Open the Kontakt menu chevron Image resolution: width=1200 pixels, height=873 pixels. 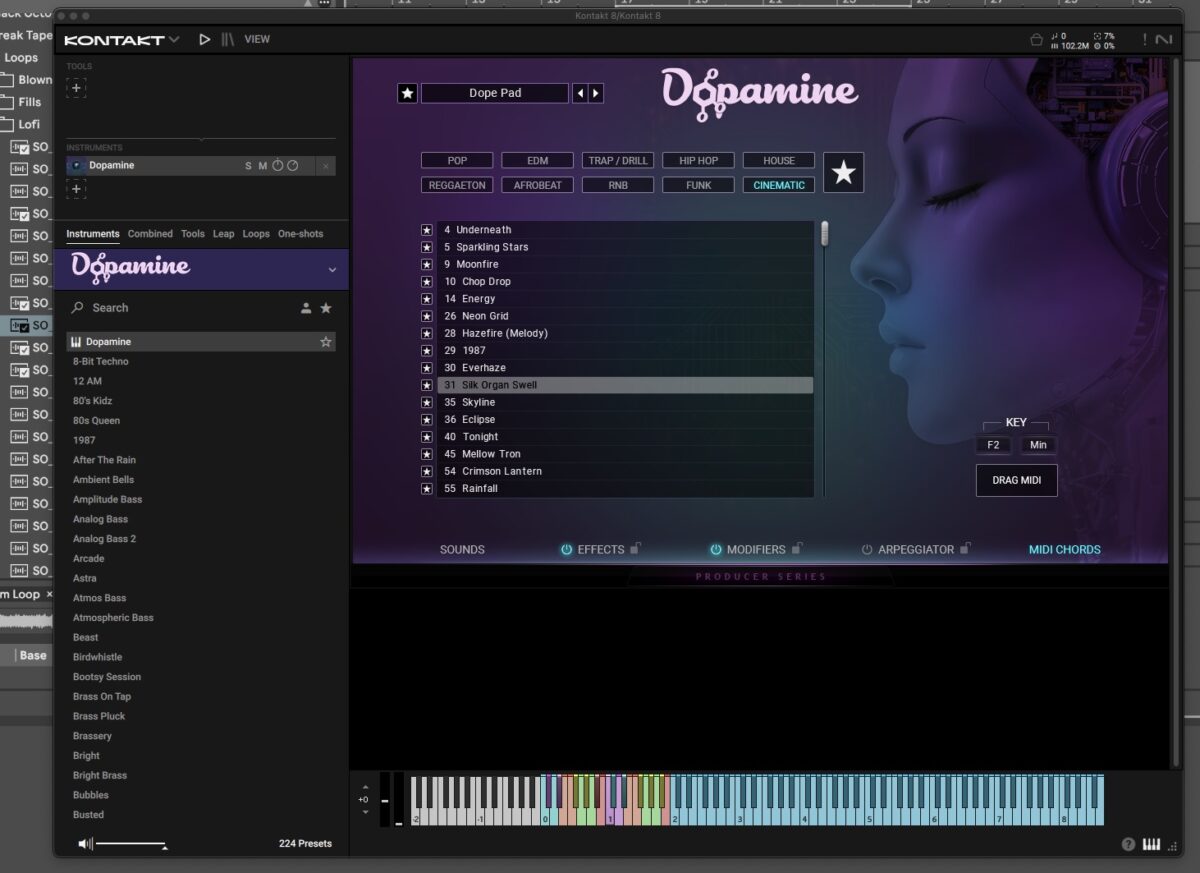tap(172, 39)
